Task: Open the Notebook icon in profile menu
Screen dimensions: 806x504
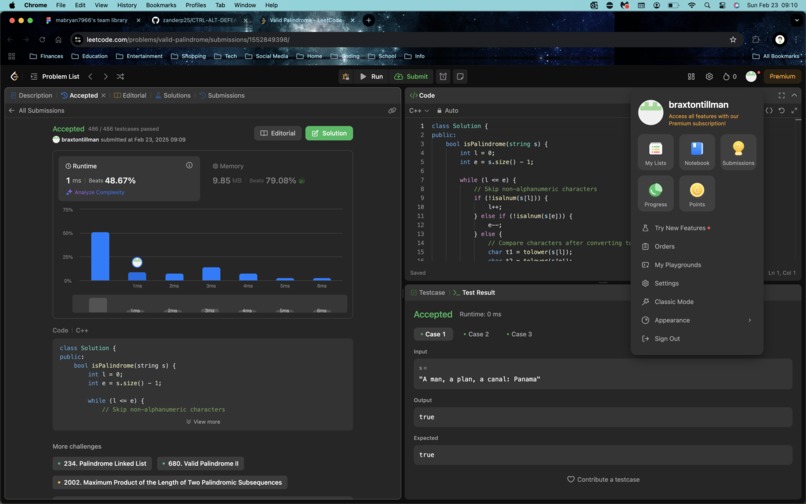Action: [x=697, y=152]
